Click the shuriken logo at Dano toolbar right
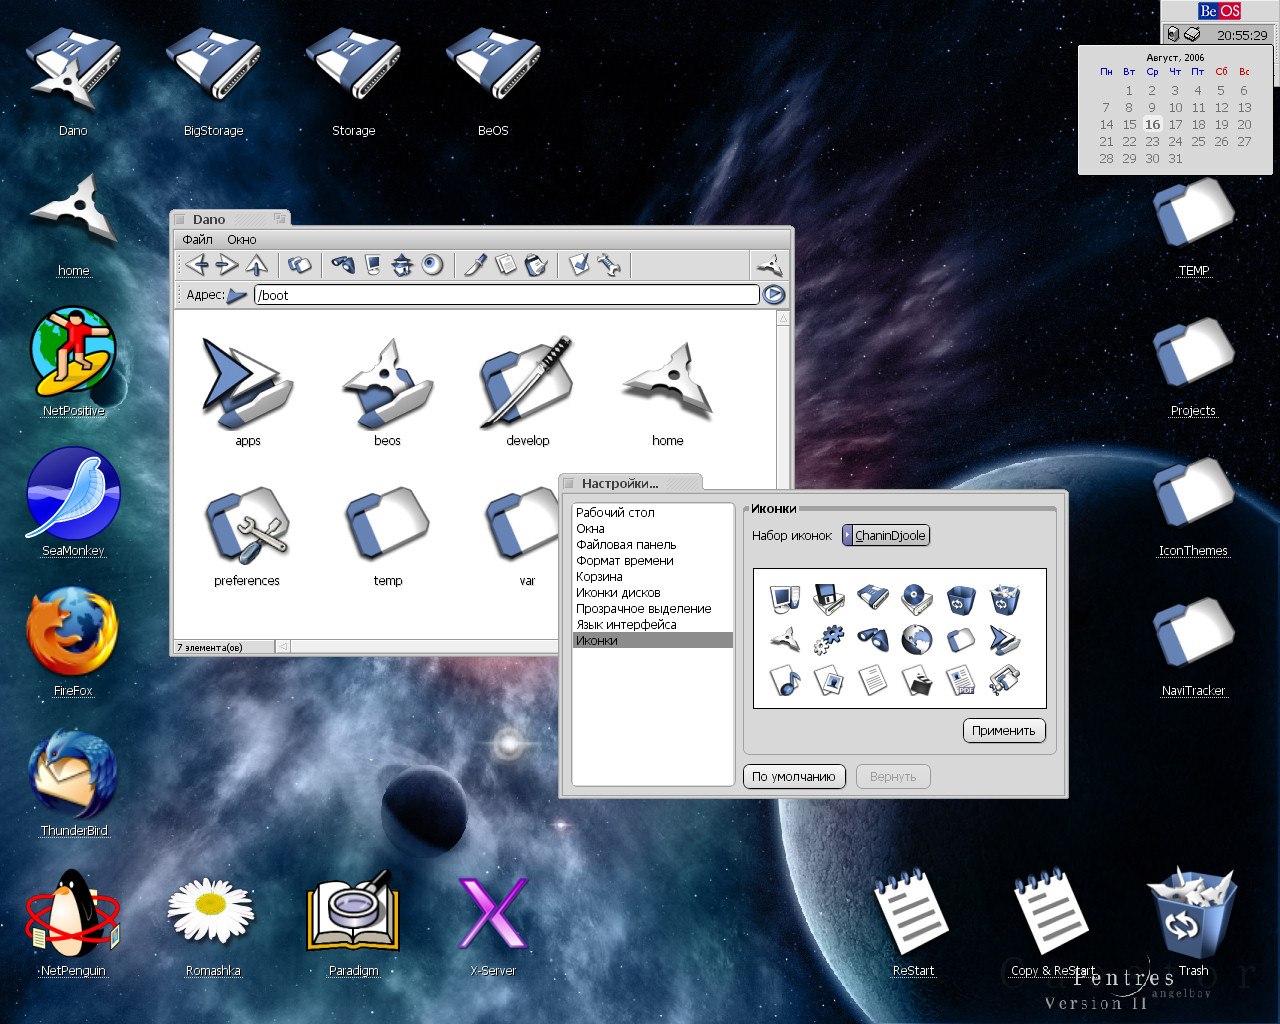1280x1024 pixels. click(x=769, y=265)
